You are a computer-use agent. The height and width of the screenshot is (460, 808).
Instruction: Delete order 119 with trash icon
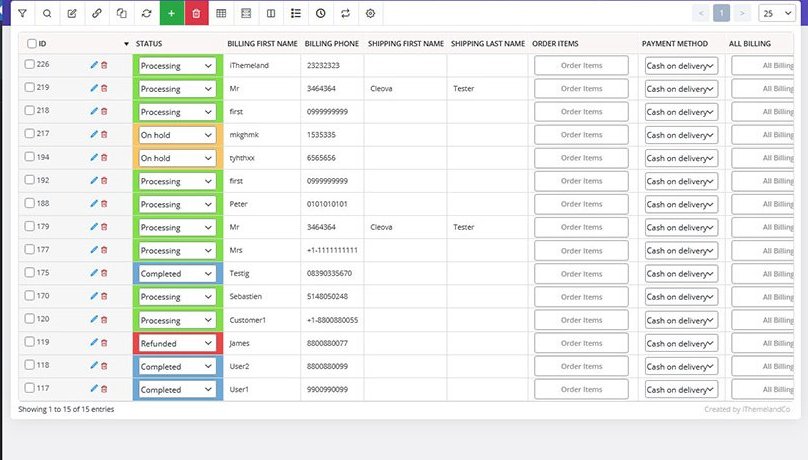[x=104, y=343]
